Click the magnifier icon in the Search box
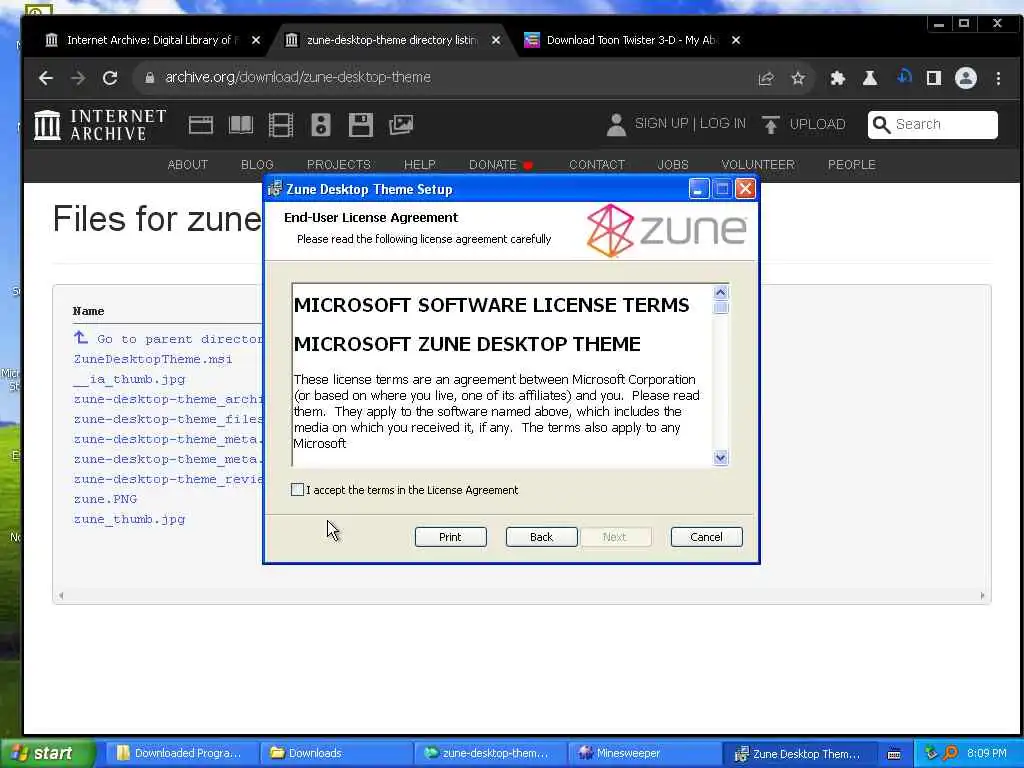 [881, 125]
